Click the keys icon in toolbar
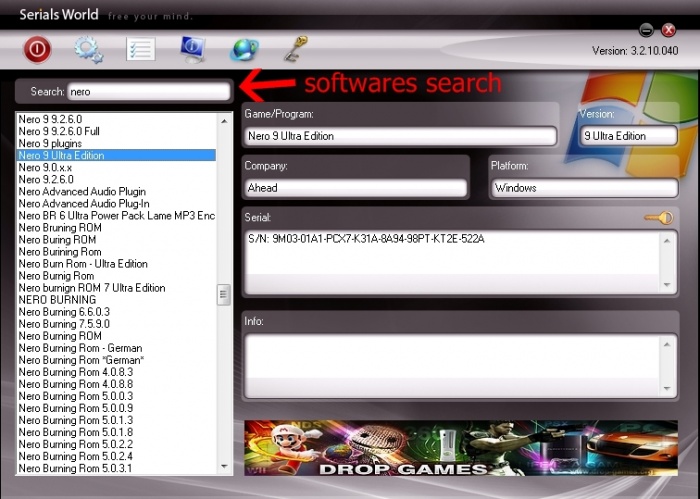 pyautogui.click(x=296, y=49)
